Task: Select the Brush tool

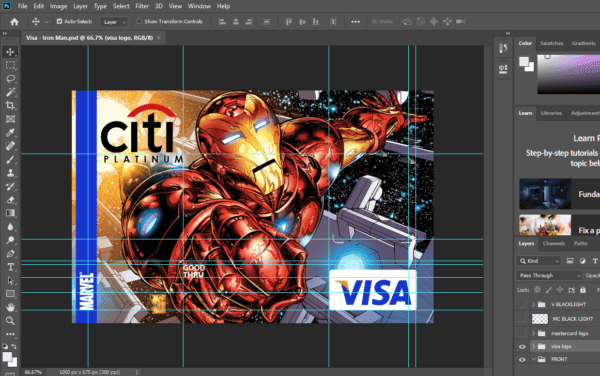Action: tap(10, 160)
